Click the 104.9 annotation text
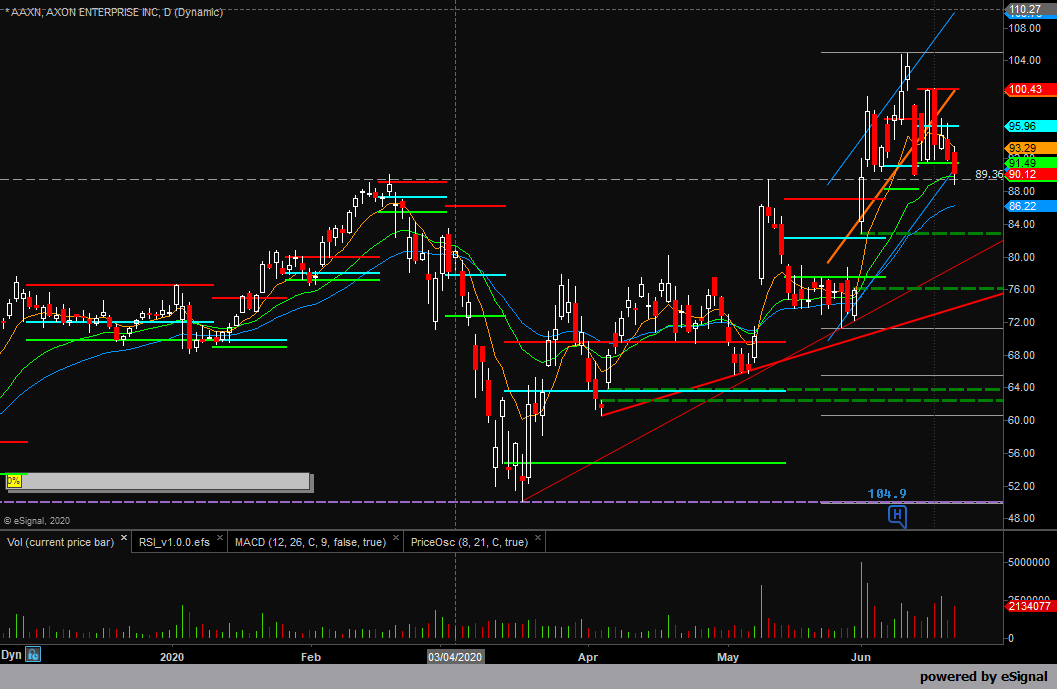1057x689 pixels. tap(886, 493)
